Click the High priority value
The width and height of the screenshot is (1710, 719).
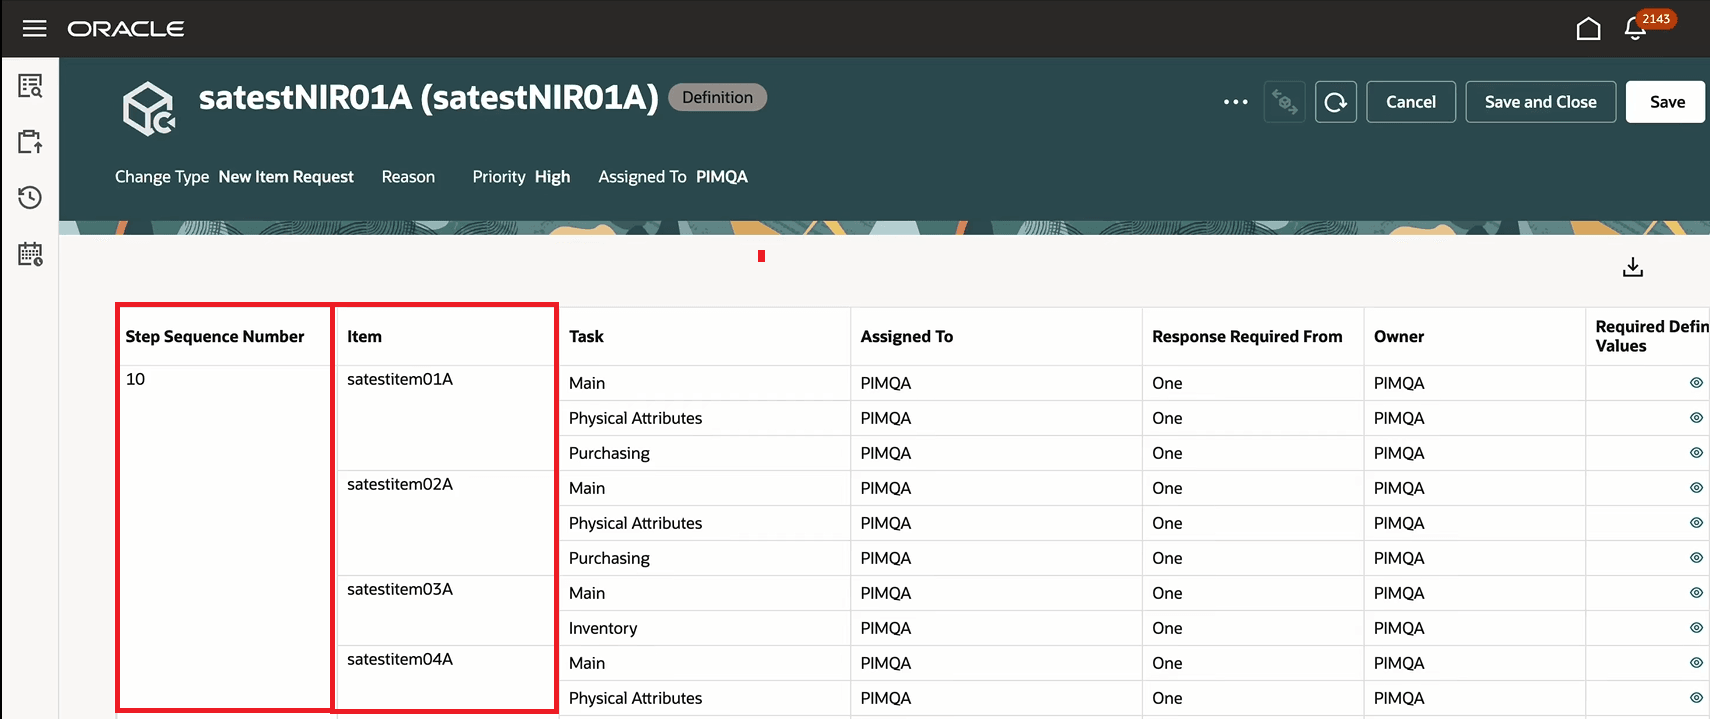pos(552,176)
